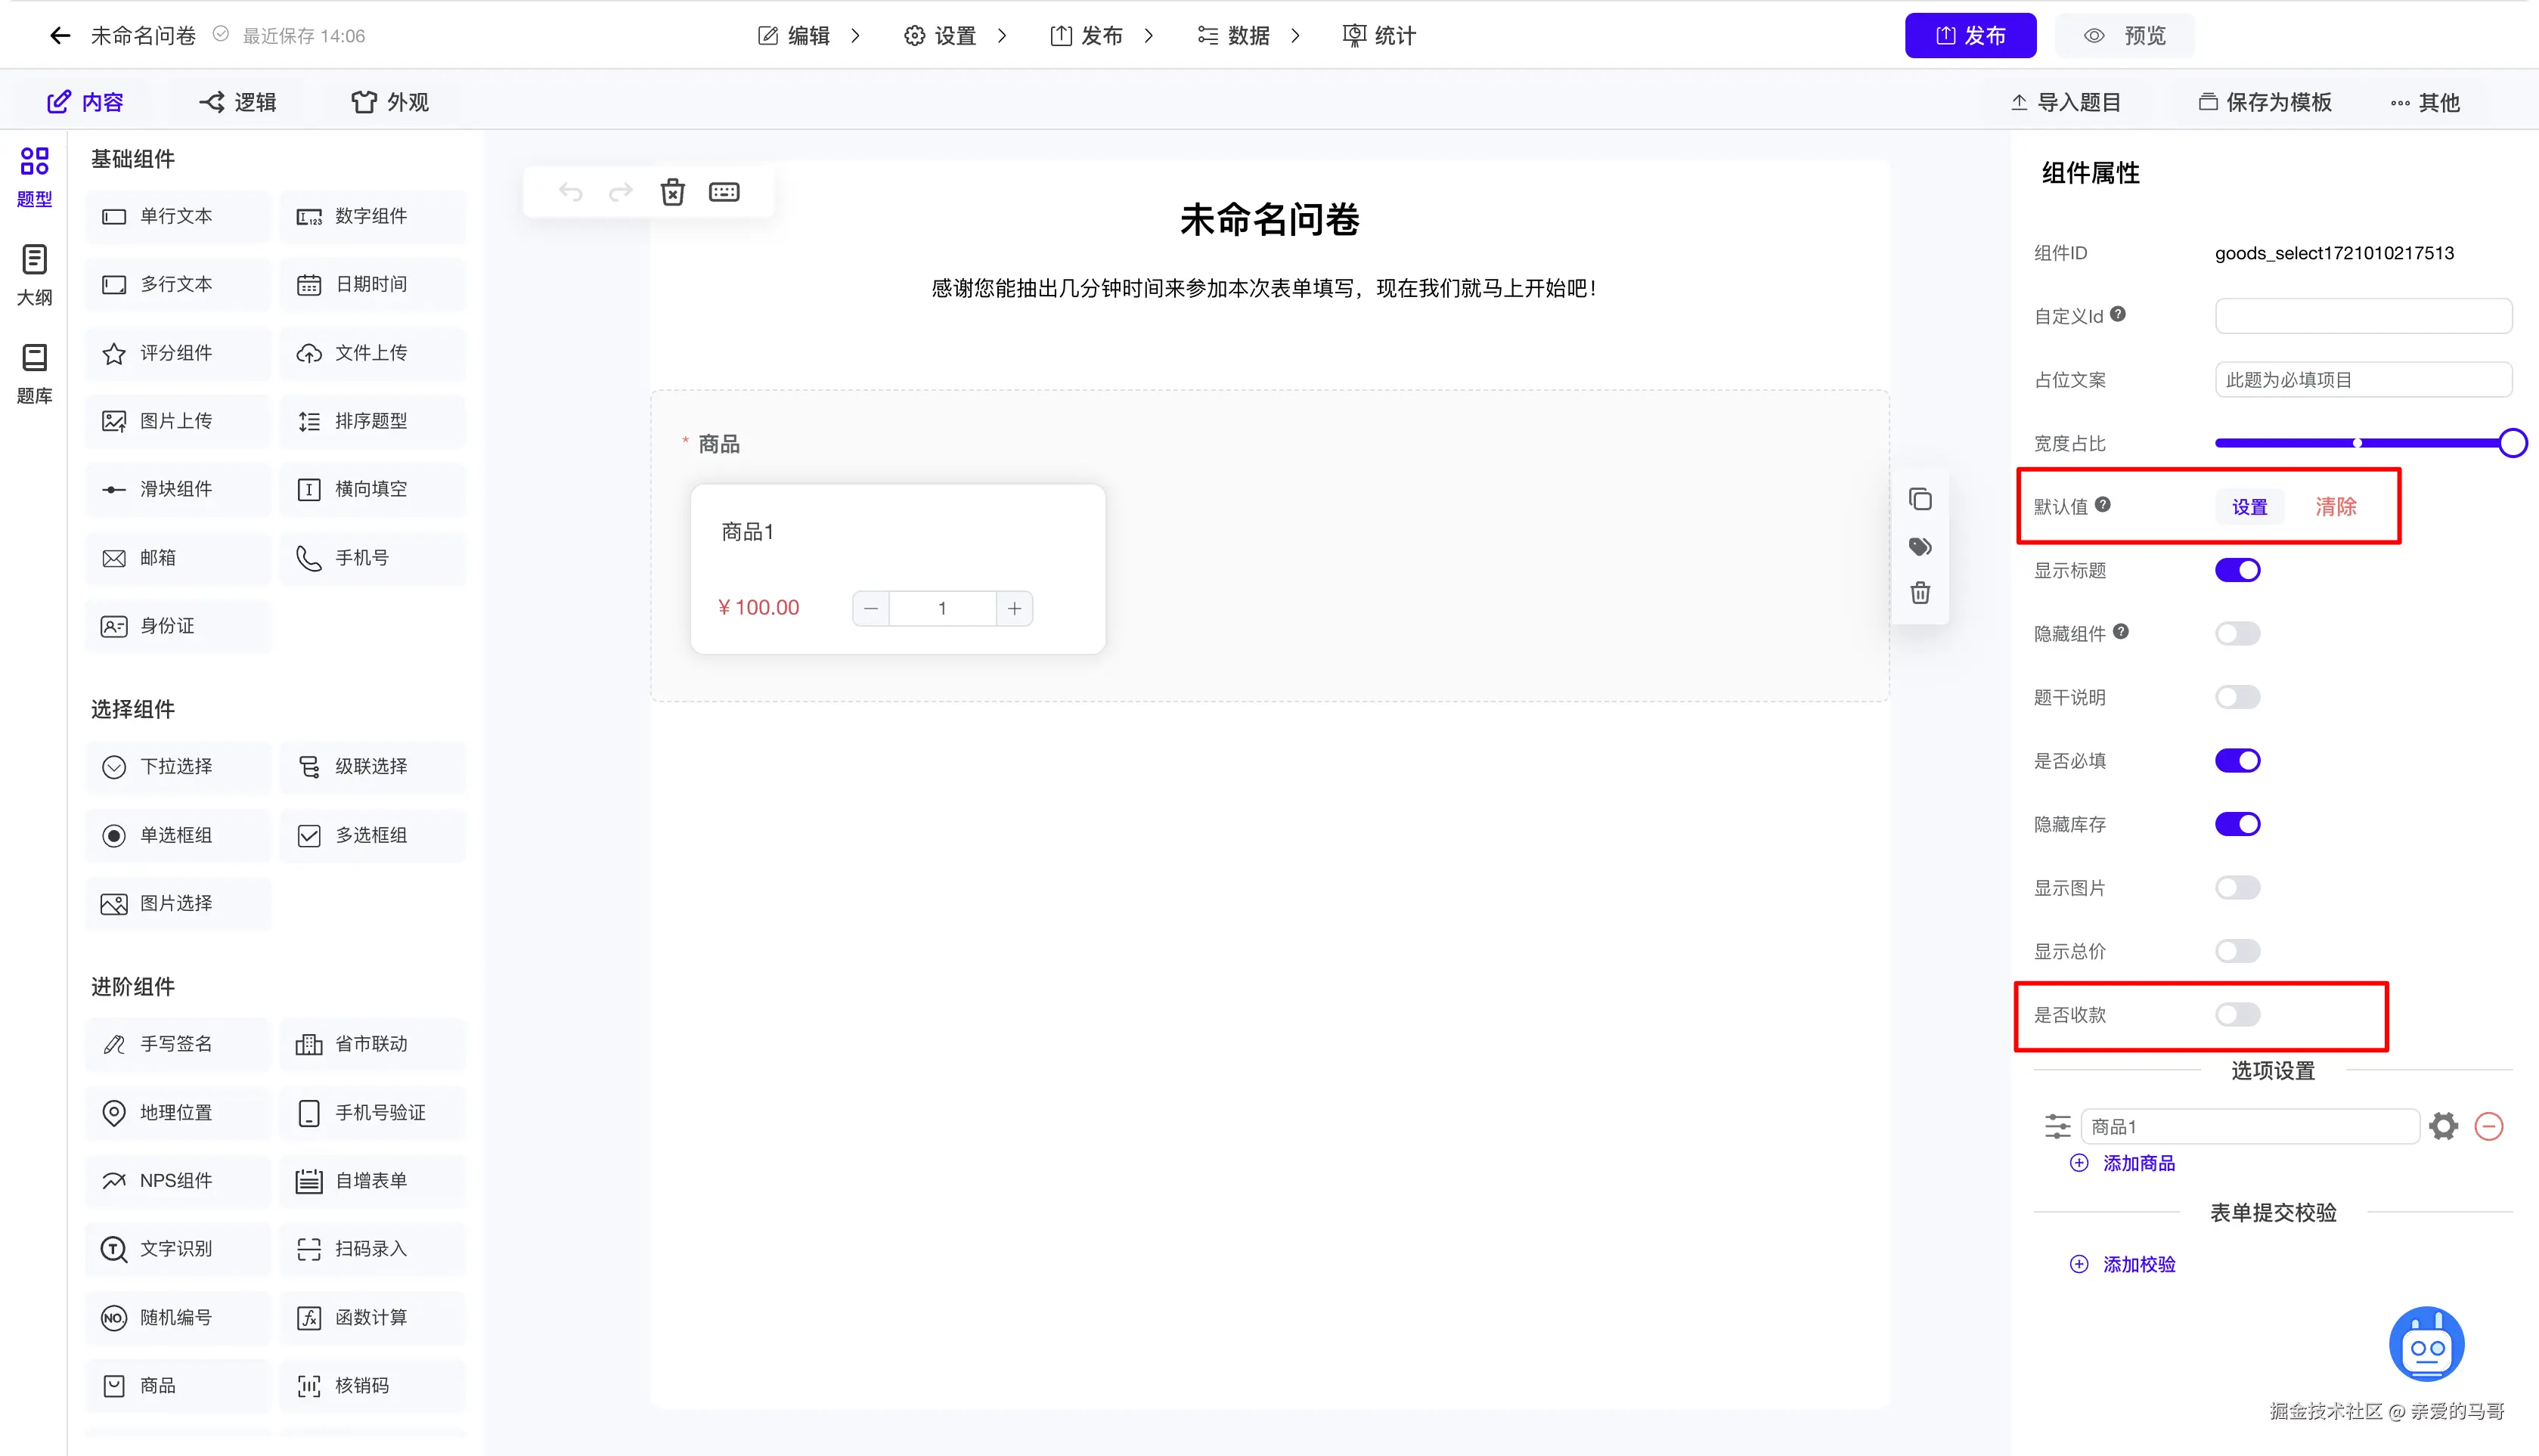
Task: Increase product quantity with the plus stepper
Action: (x=1014, y=608)
